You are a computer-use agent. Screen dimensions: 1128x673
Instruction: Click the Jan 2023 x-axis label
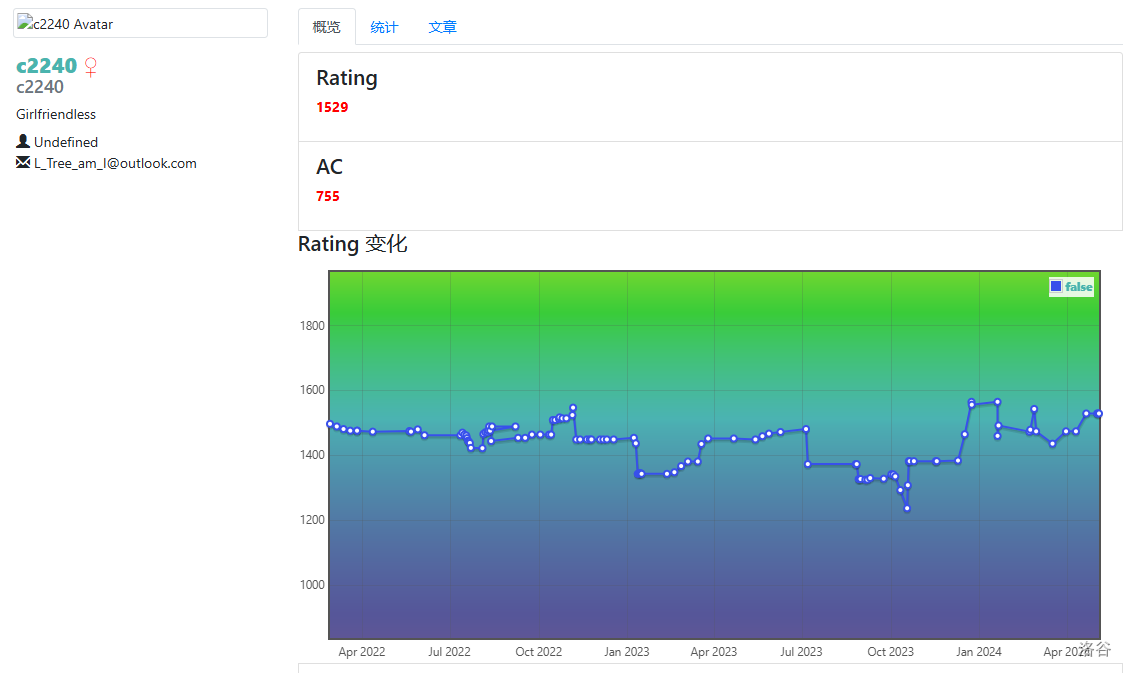(626, 652)
